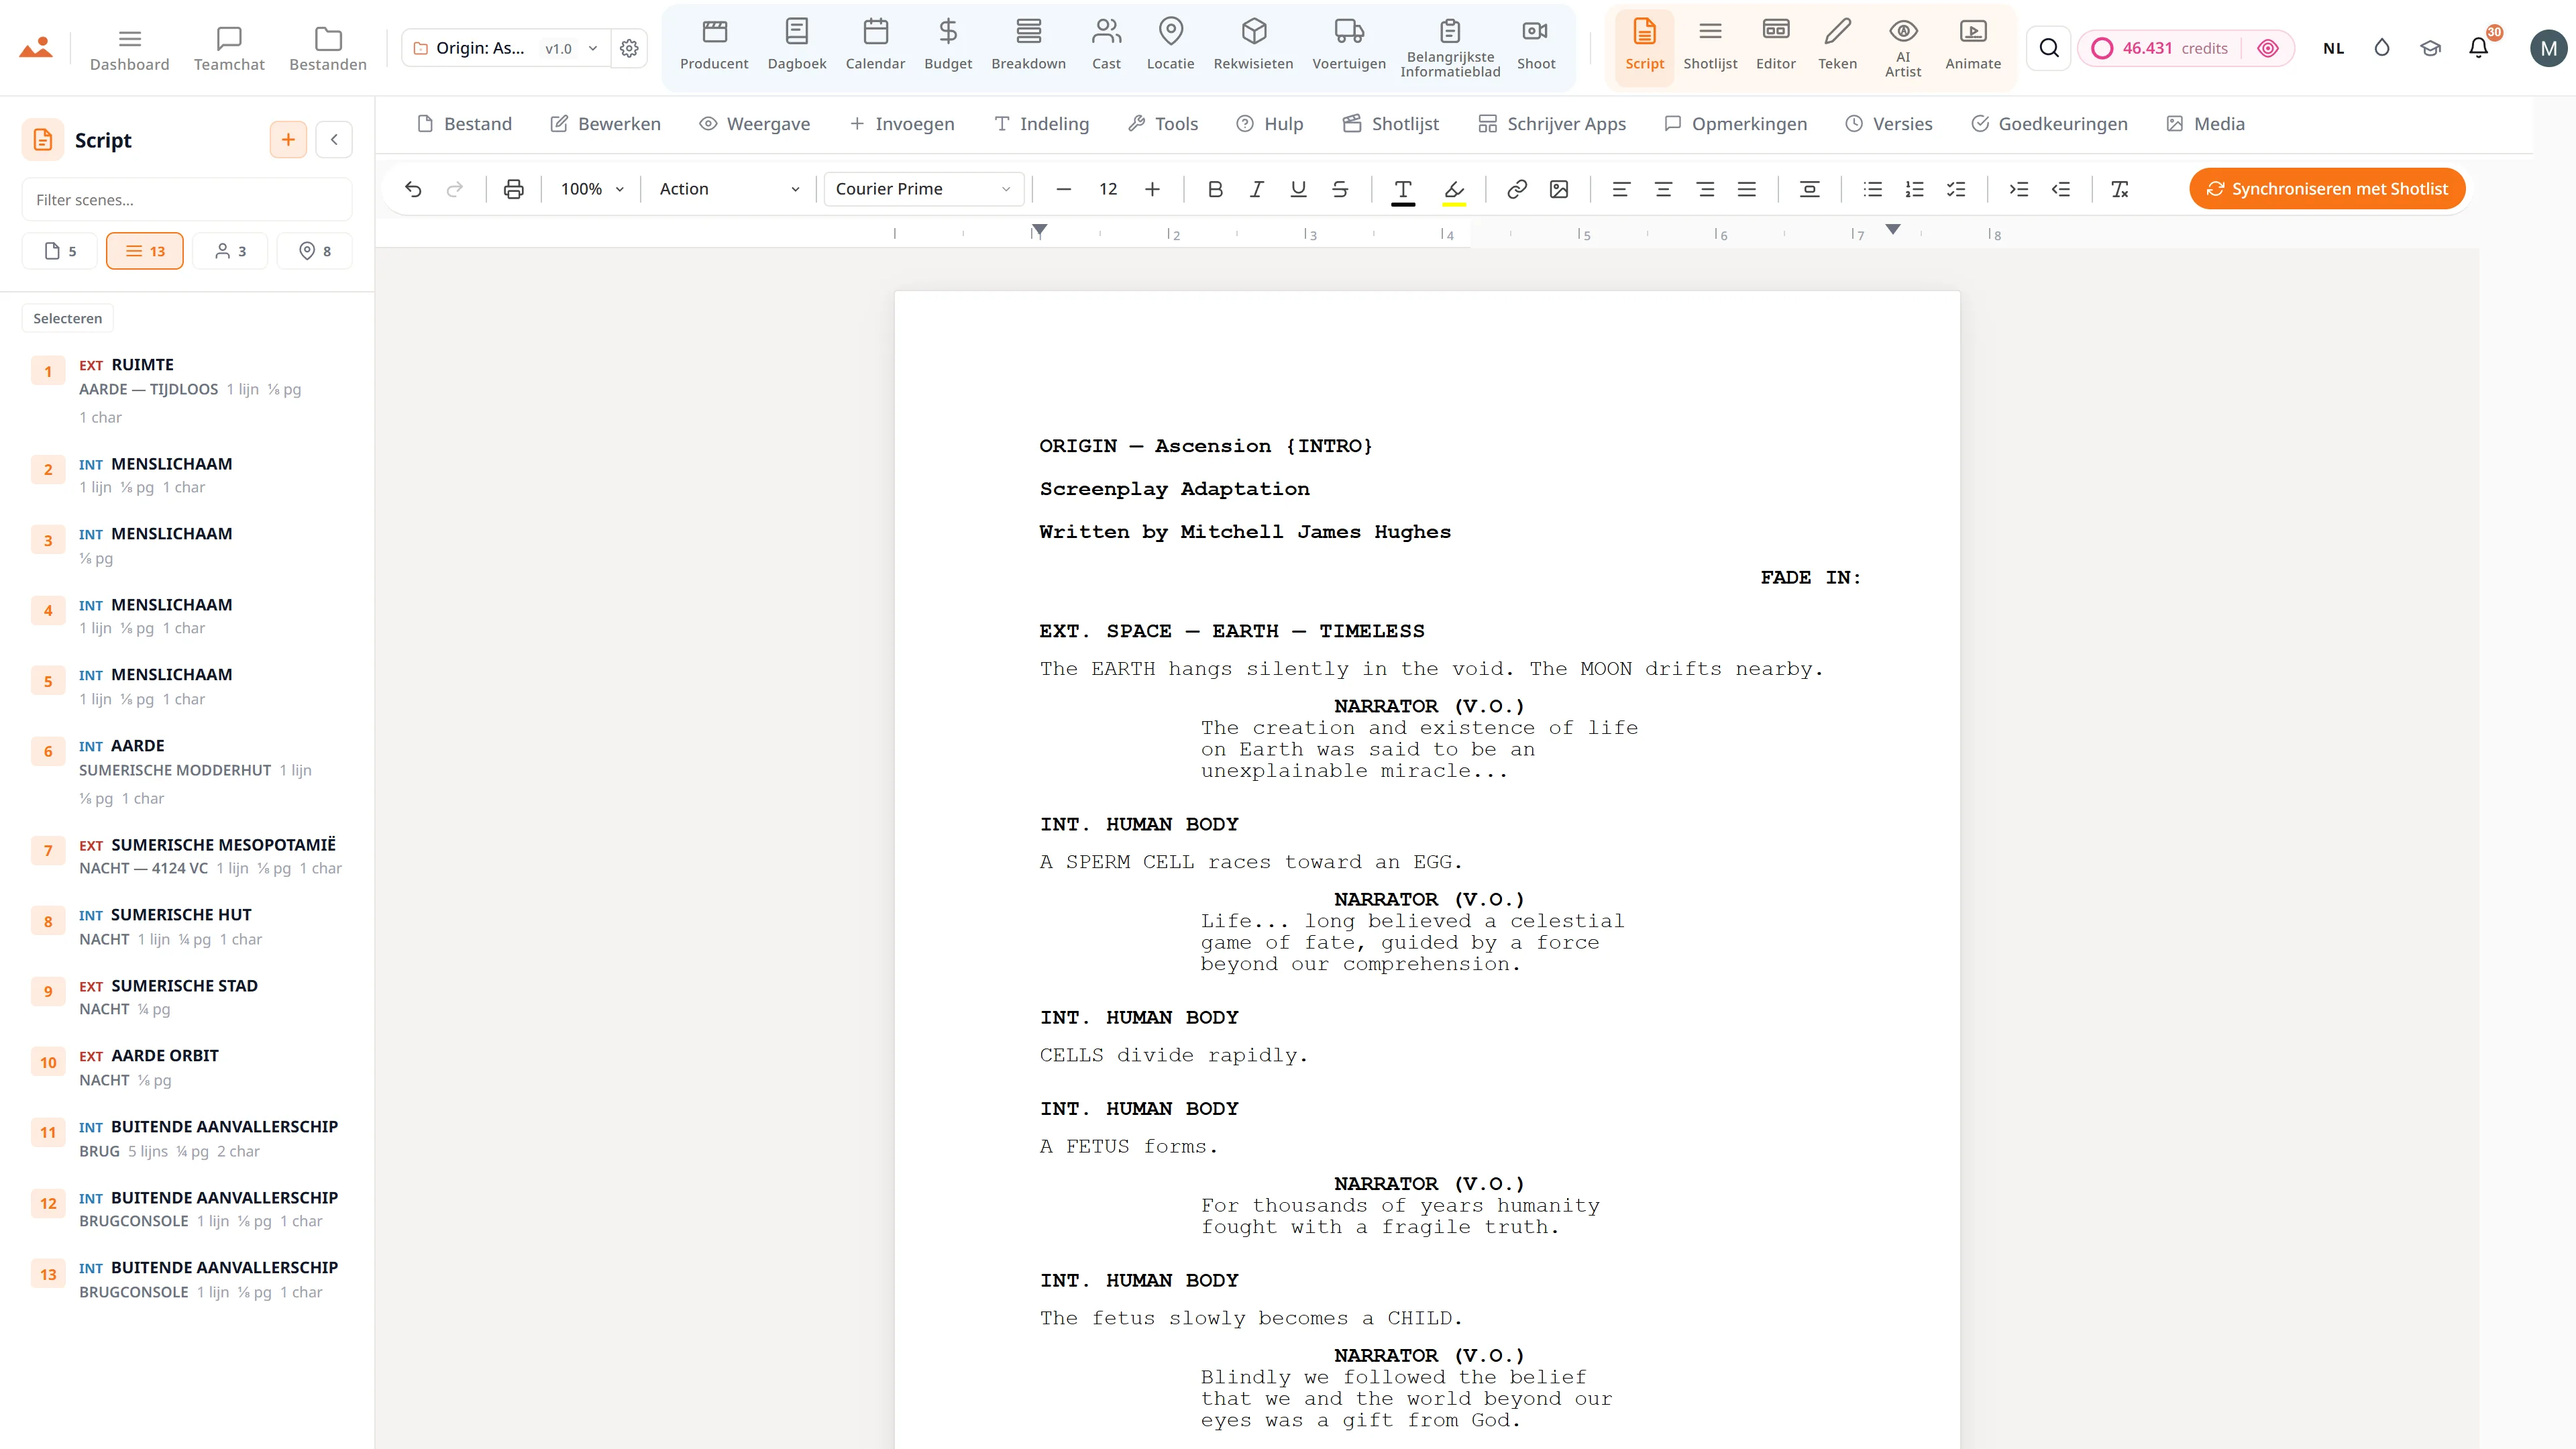The height and width of the screenshot is (1449, 2576).
Task: Click the search magnifier icon
Action: [2049, 48]
